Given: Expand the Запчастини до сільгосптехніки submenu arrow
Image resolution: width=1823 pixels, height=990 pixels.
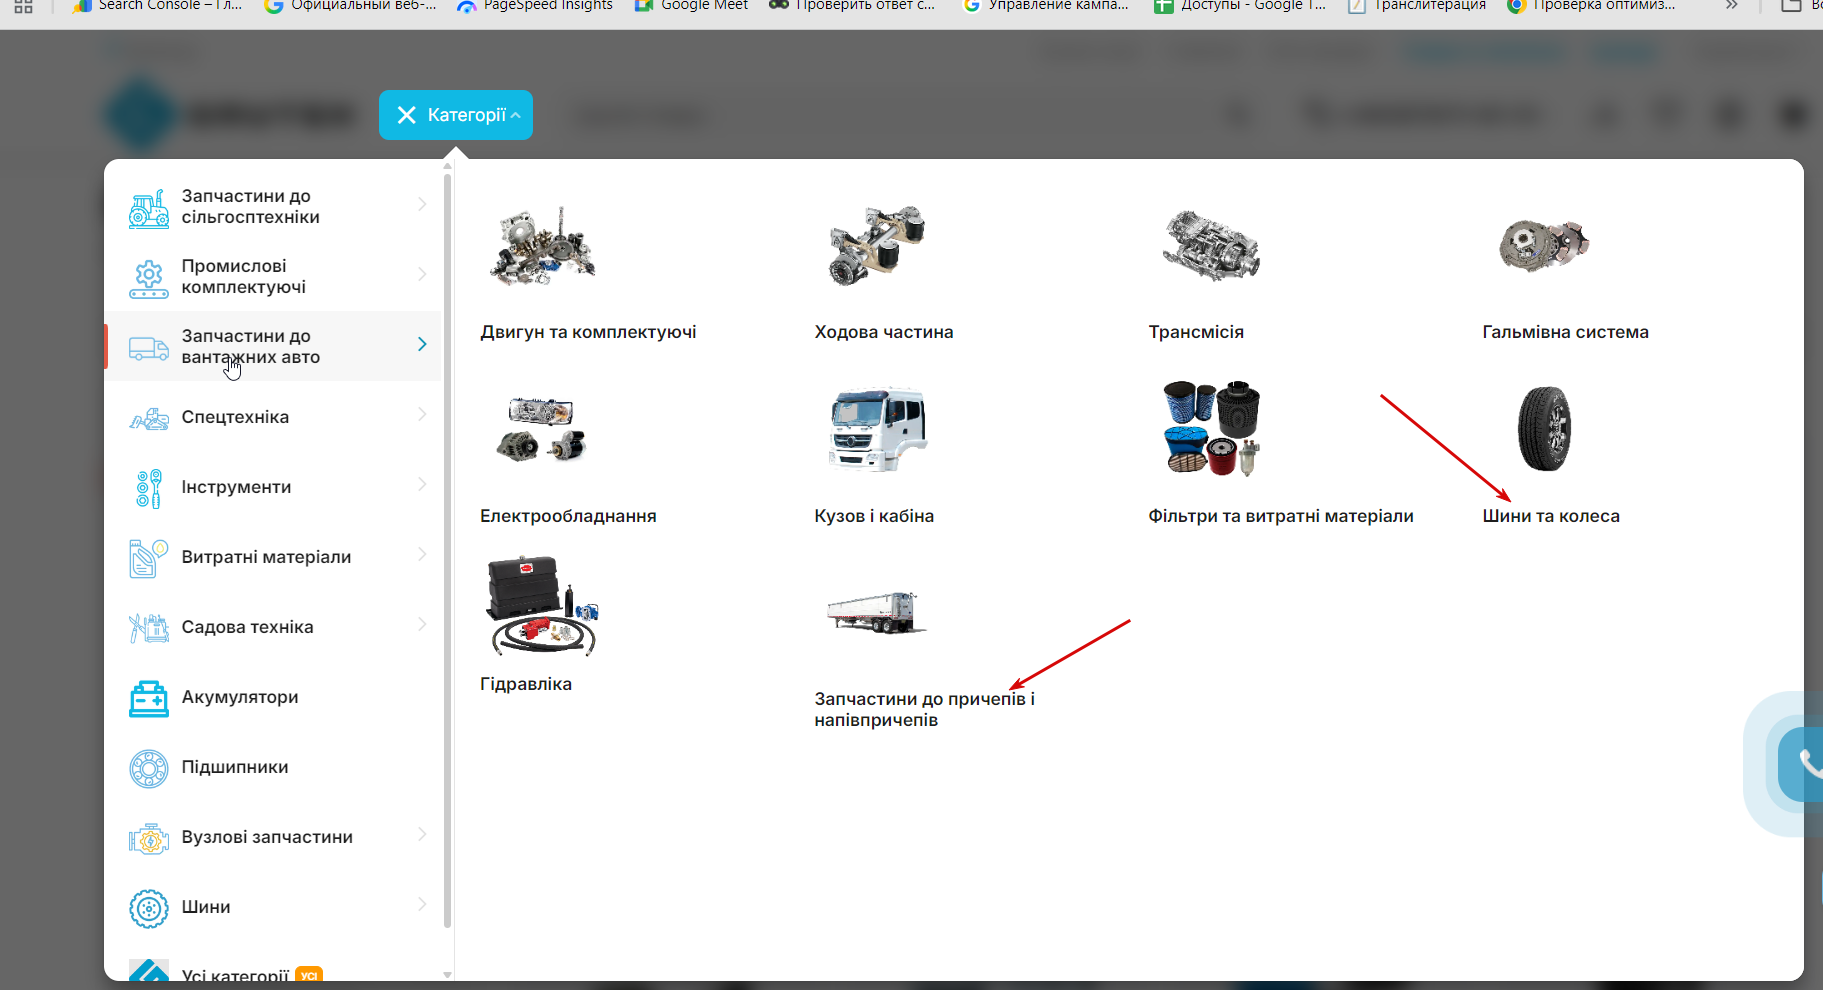Looking at the screenshot, I should click(422, 205).
